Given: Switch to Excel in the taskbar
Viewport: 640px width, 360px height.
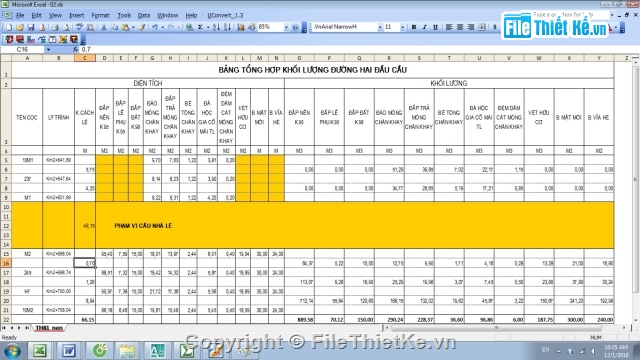Looking at the screenshot, I should coord(40,351).
